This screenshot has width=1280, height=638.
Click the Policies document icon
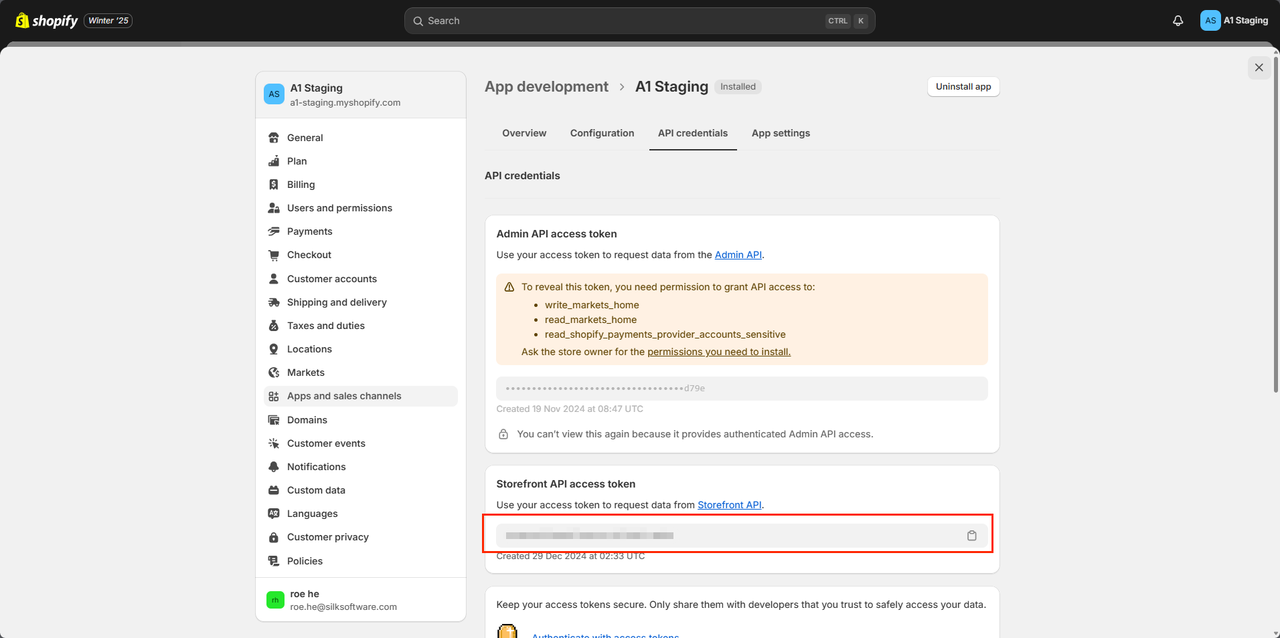pos(274,561)
